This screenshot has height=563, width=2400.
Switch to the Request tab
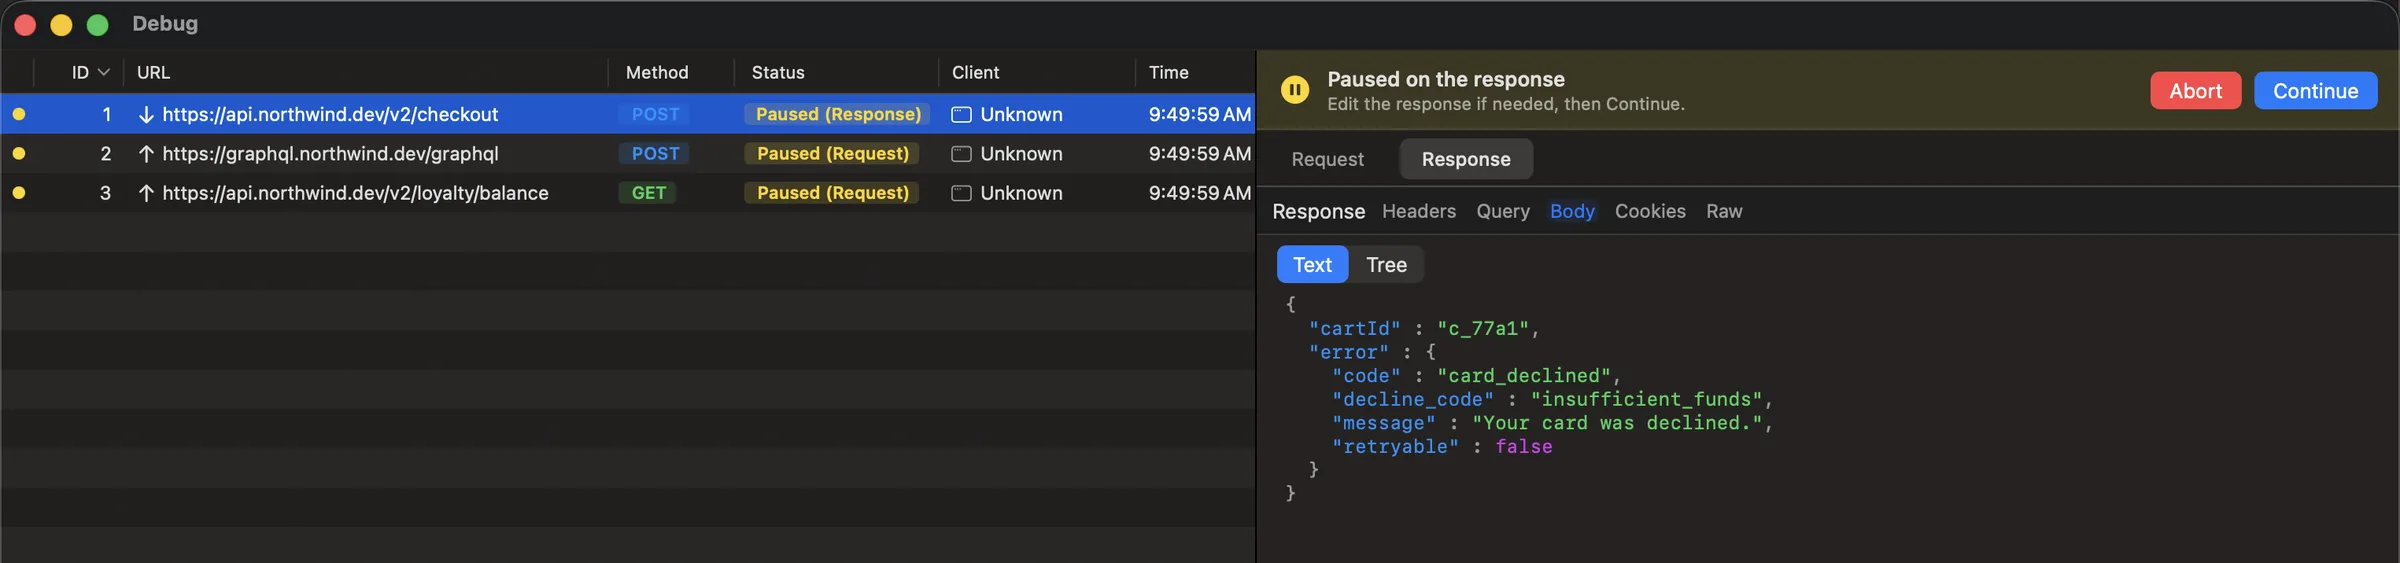[x=1327, y=159]
